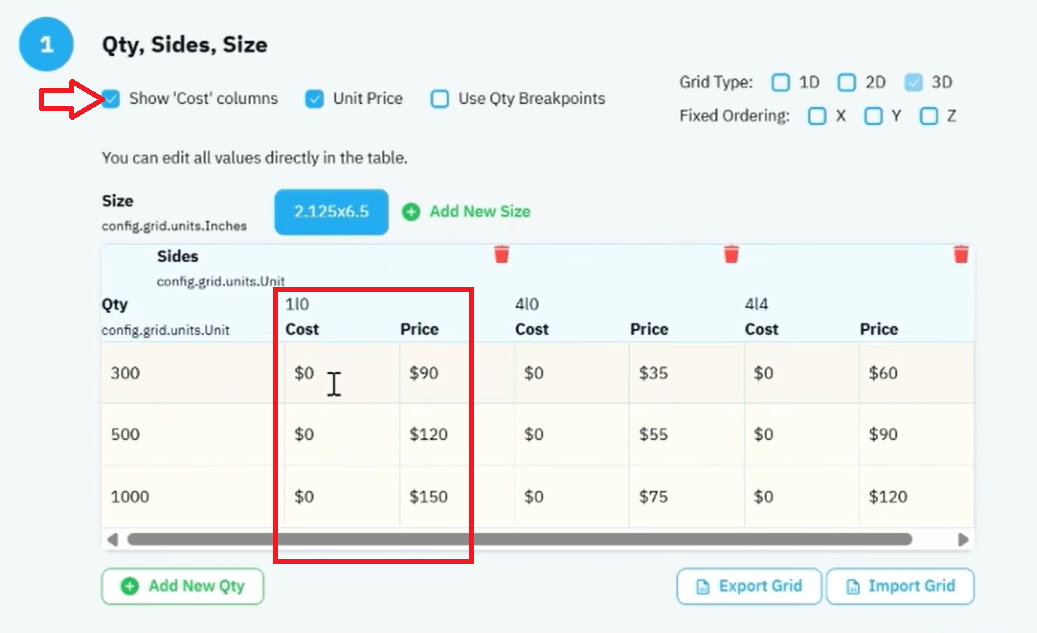This screenshot has width=1037, height=633.
Task: Click the scrollbar's left arrow
Action: point(112,540)
